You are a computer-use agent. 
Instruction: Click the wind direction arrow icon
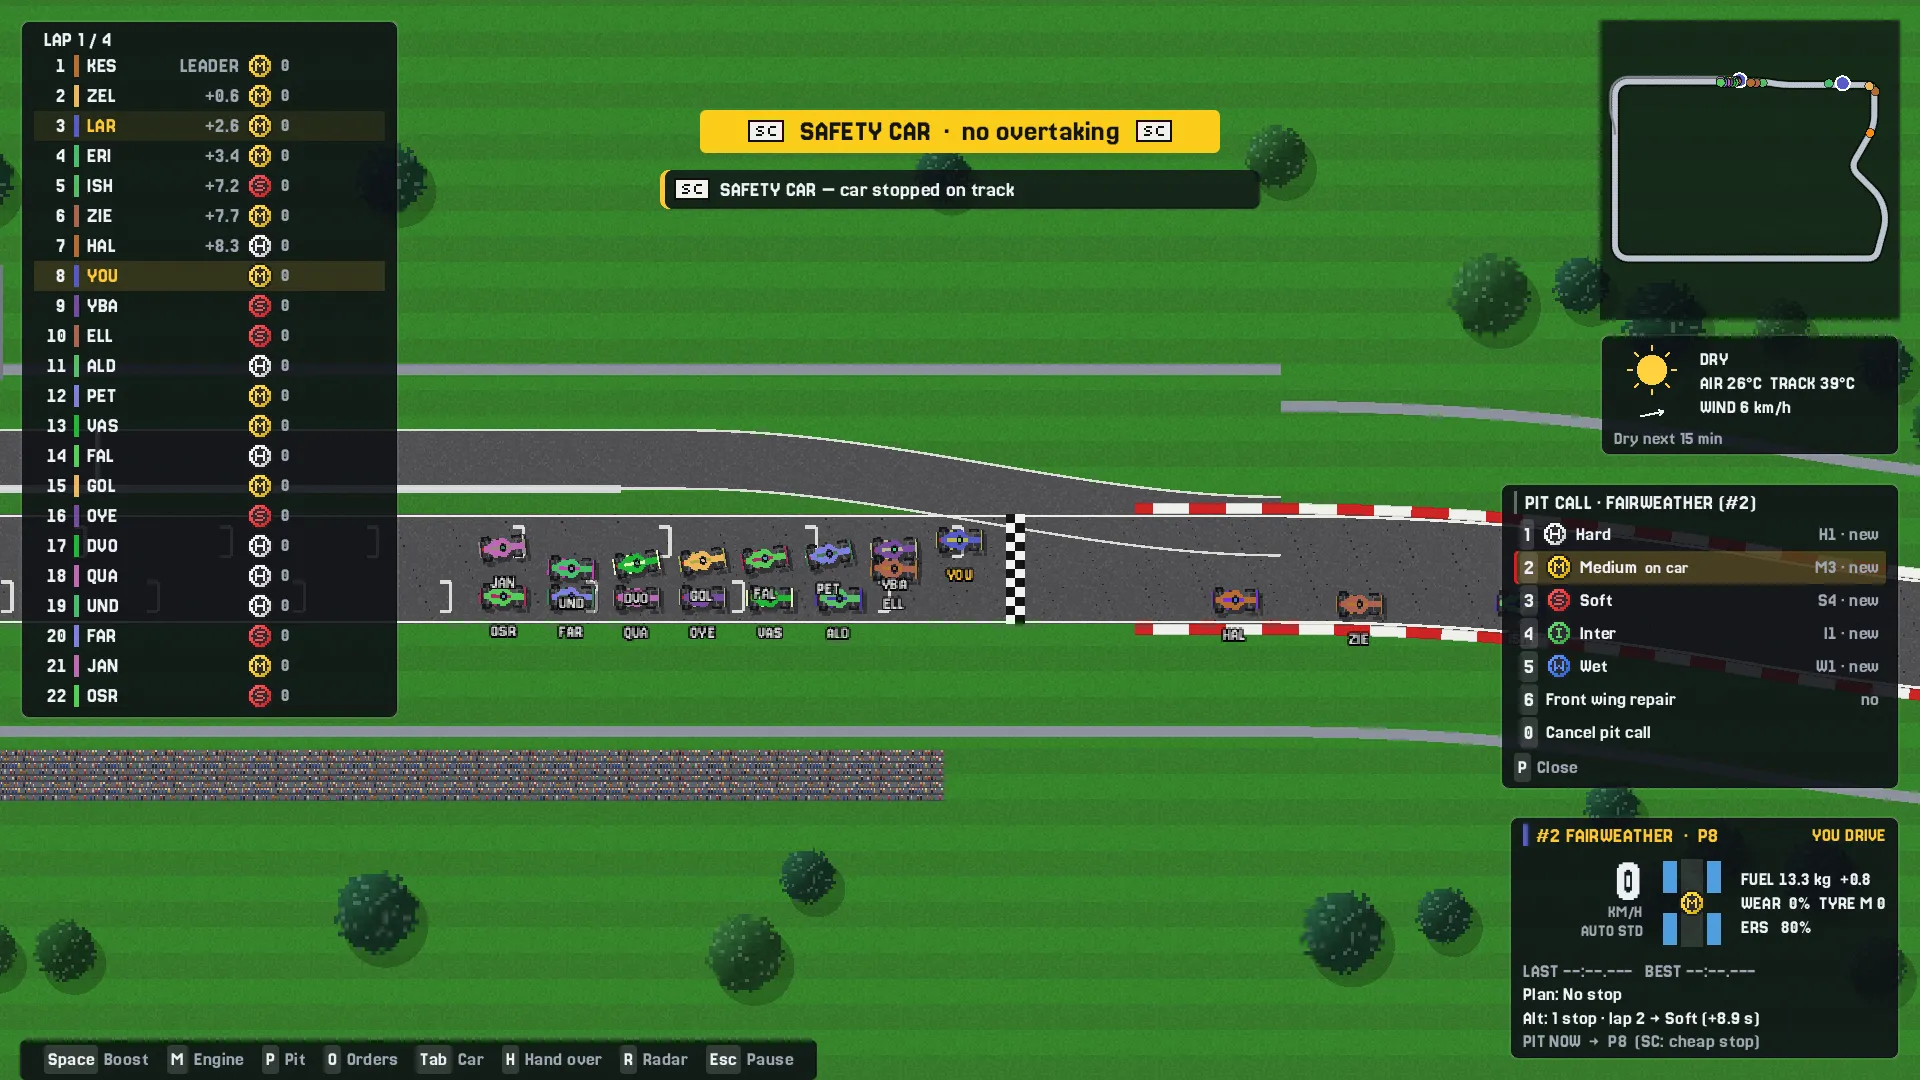[x=1652, y=412]
